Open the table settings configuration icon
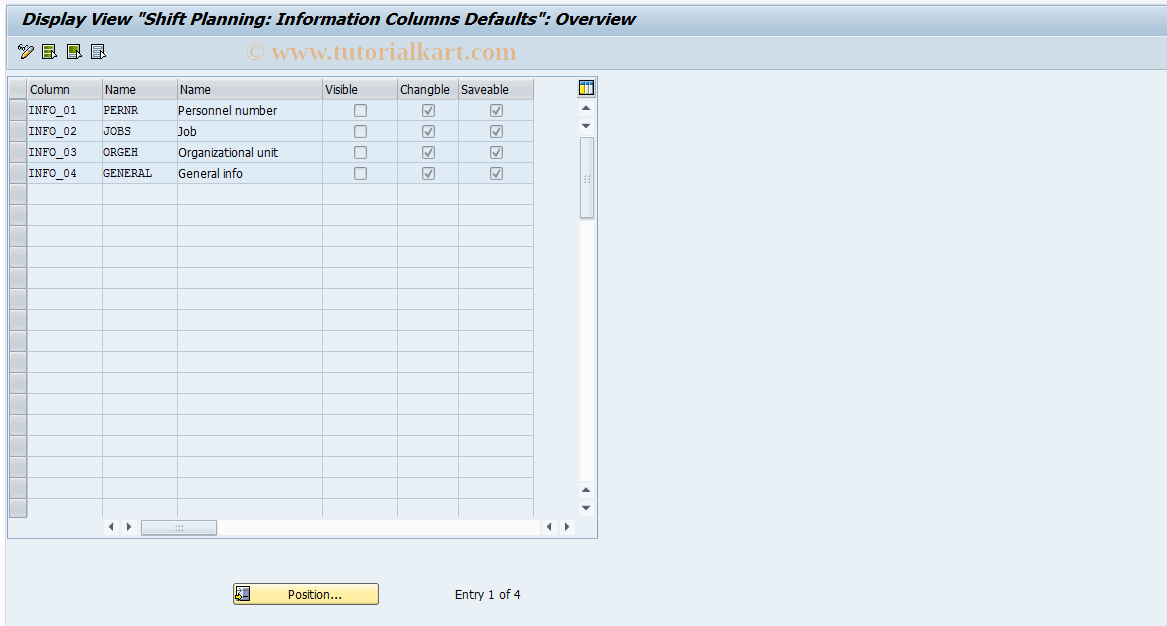Viewport: 1167px width, 626px height. point(586,89)
